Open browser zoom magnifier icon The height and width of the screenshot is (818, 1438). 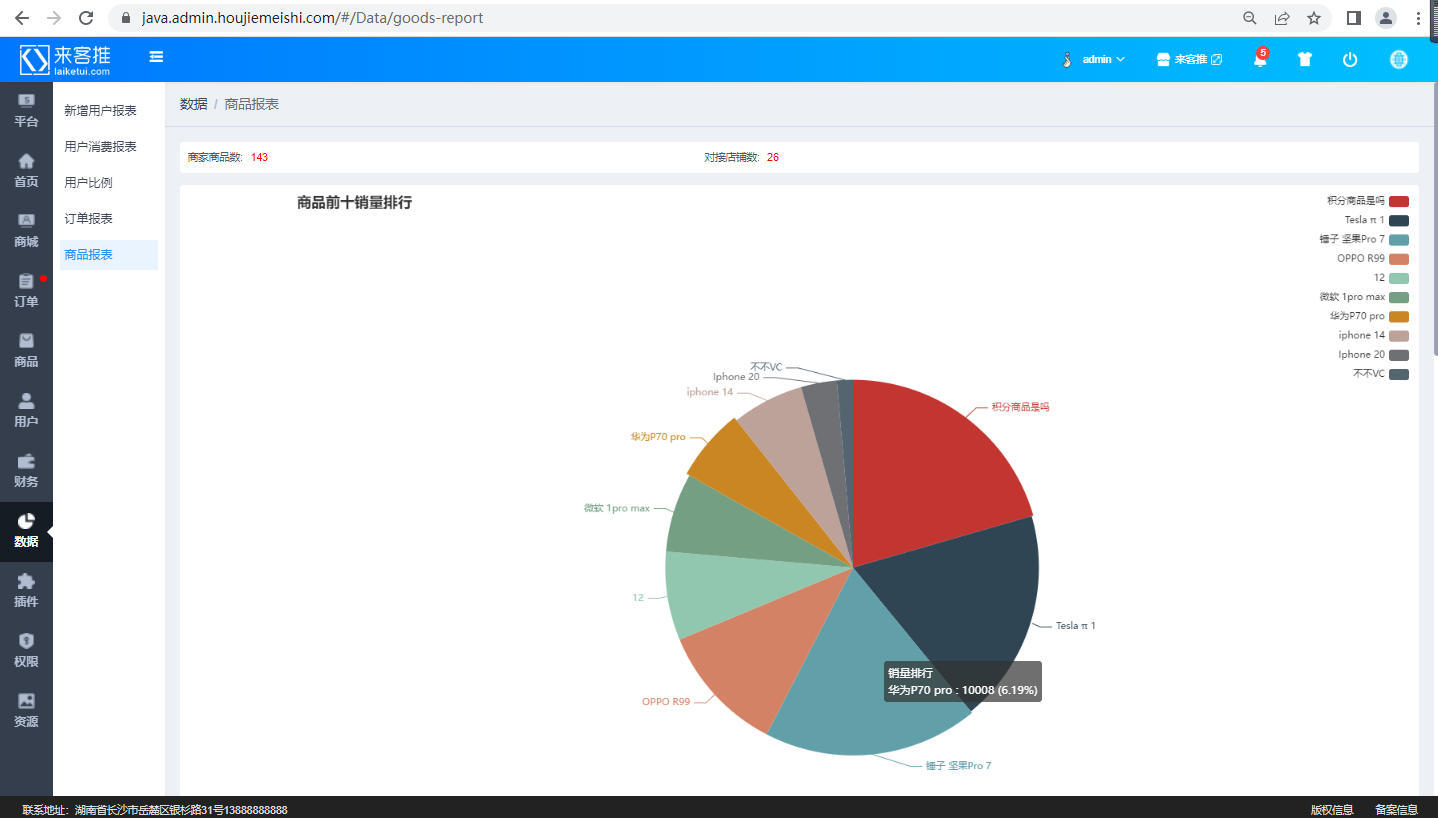pos(1250,18)
